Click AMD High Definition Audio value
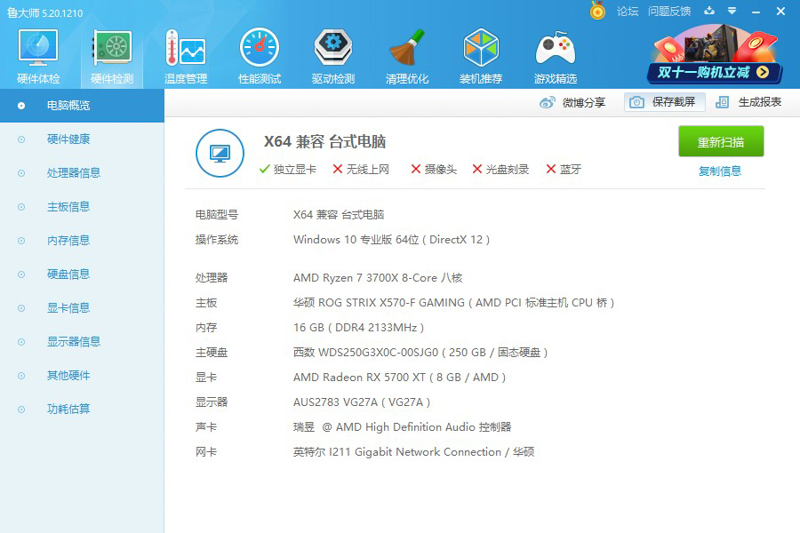 pyautogui.click(x=402, y=427)
